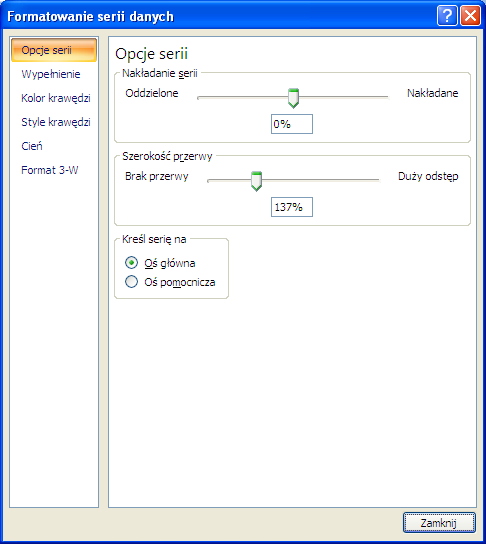486x544 pixels.
Task: Click the Help question mark icon
Action: point(447,16)
